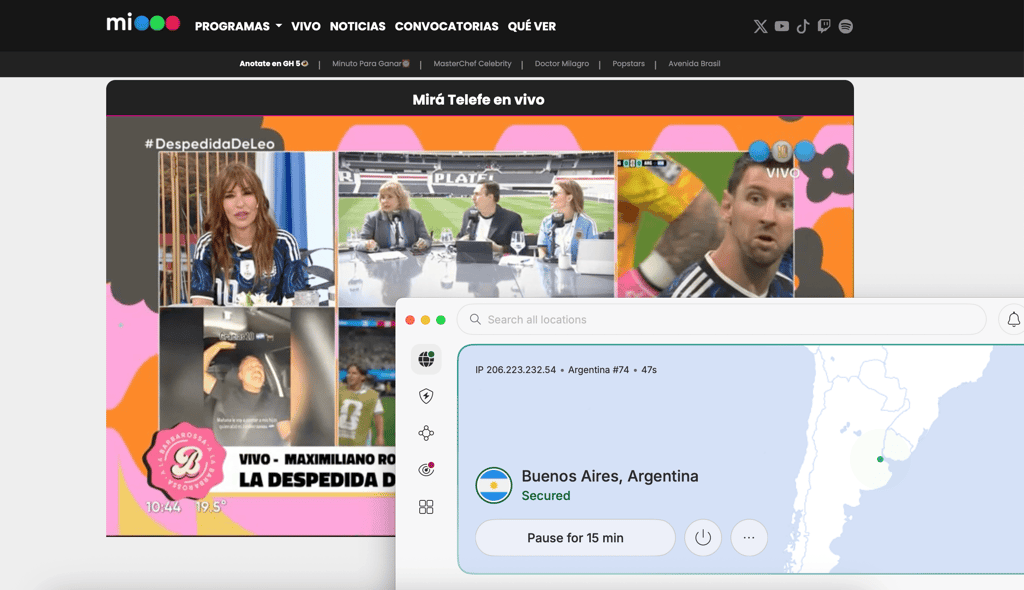Open the CONVOCATORIAS menu item
Image resolution: width=1024 pixels, height=590 pixels.
[447, 26]
